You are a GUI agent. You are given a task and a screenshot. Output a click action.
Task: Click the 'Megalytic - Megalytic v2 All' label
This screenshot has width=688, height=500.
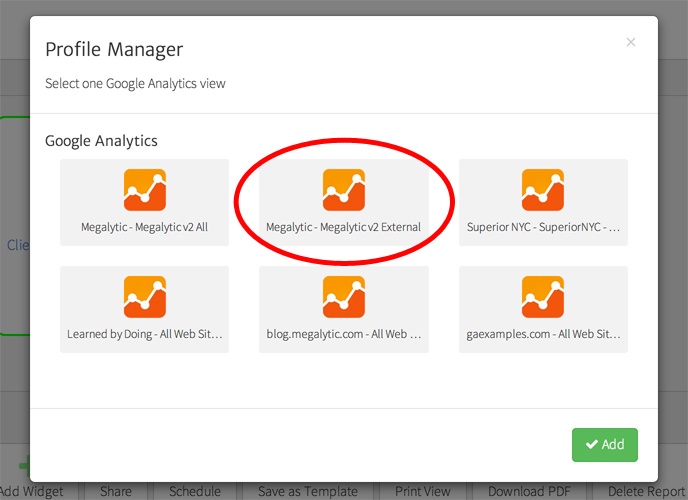point(144,227)
